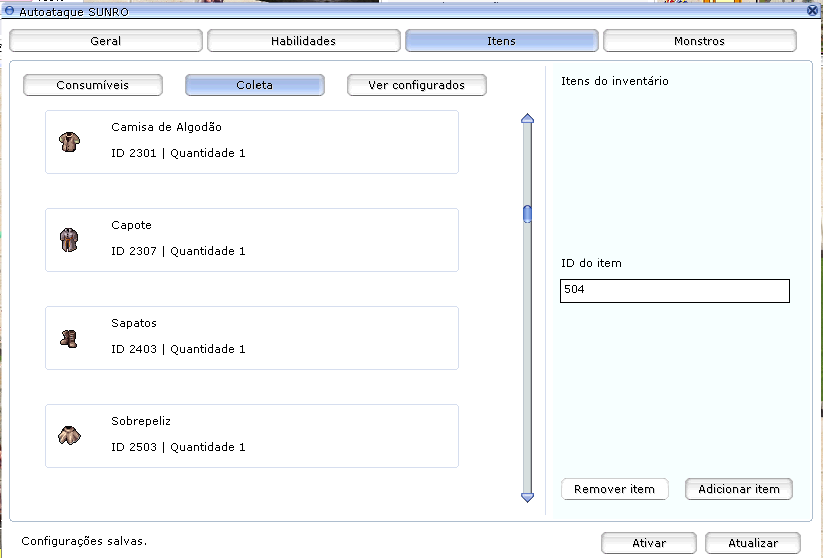Image resolution: width=823 pixels, height=558 pixels.
Task: Click the Autoatague SUNRO title bar icon
Action: point(9,10)
